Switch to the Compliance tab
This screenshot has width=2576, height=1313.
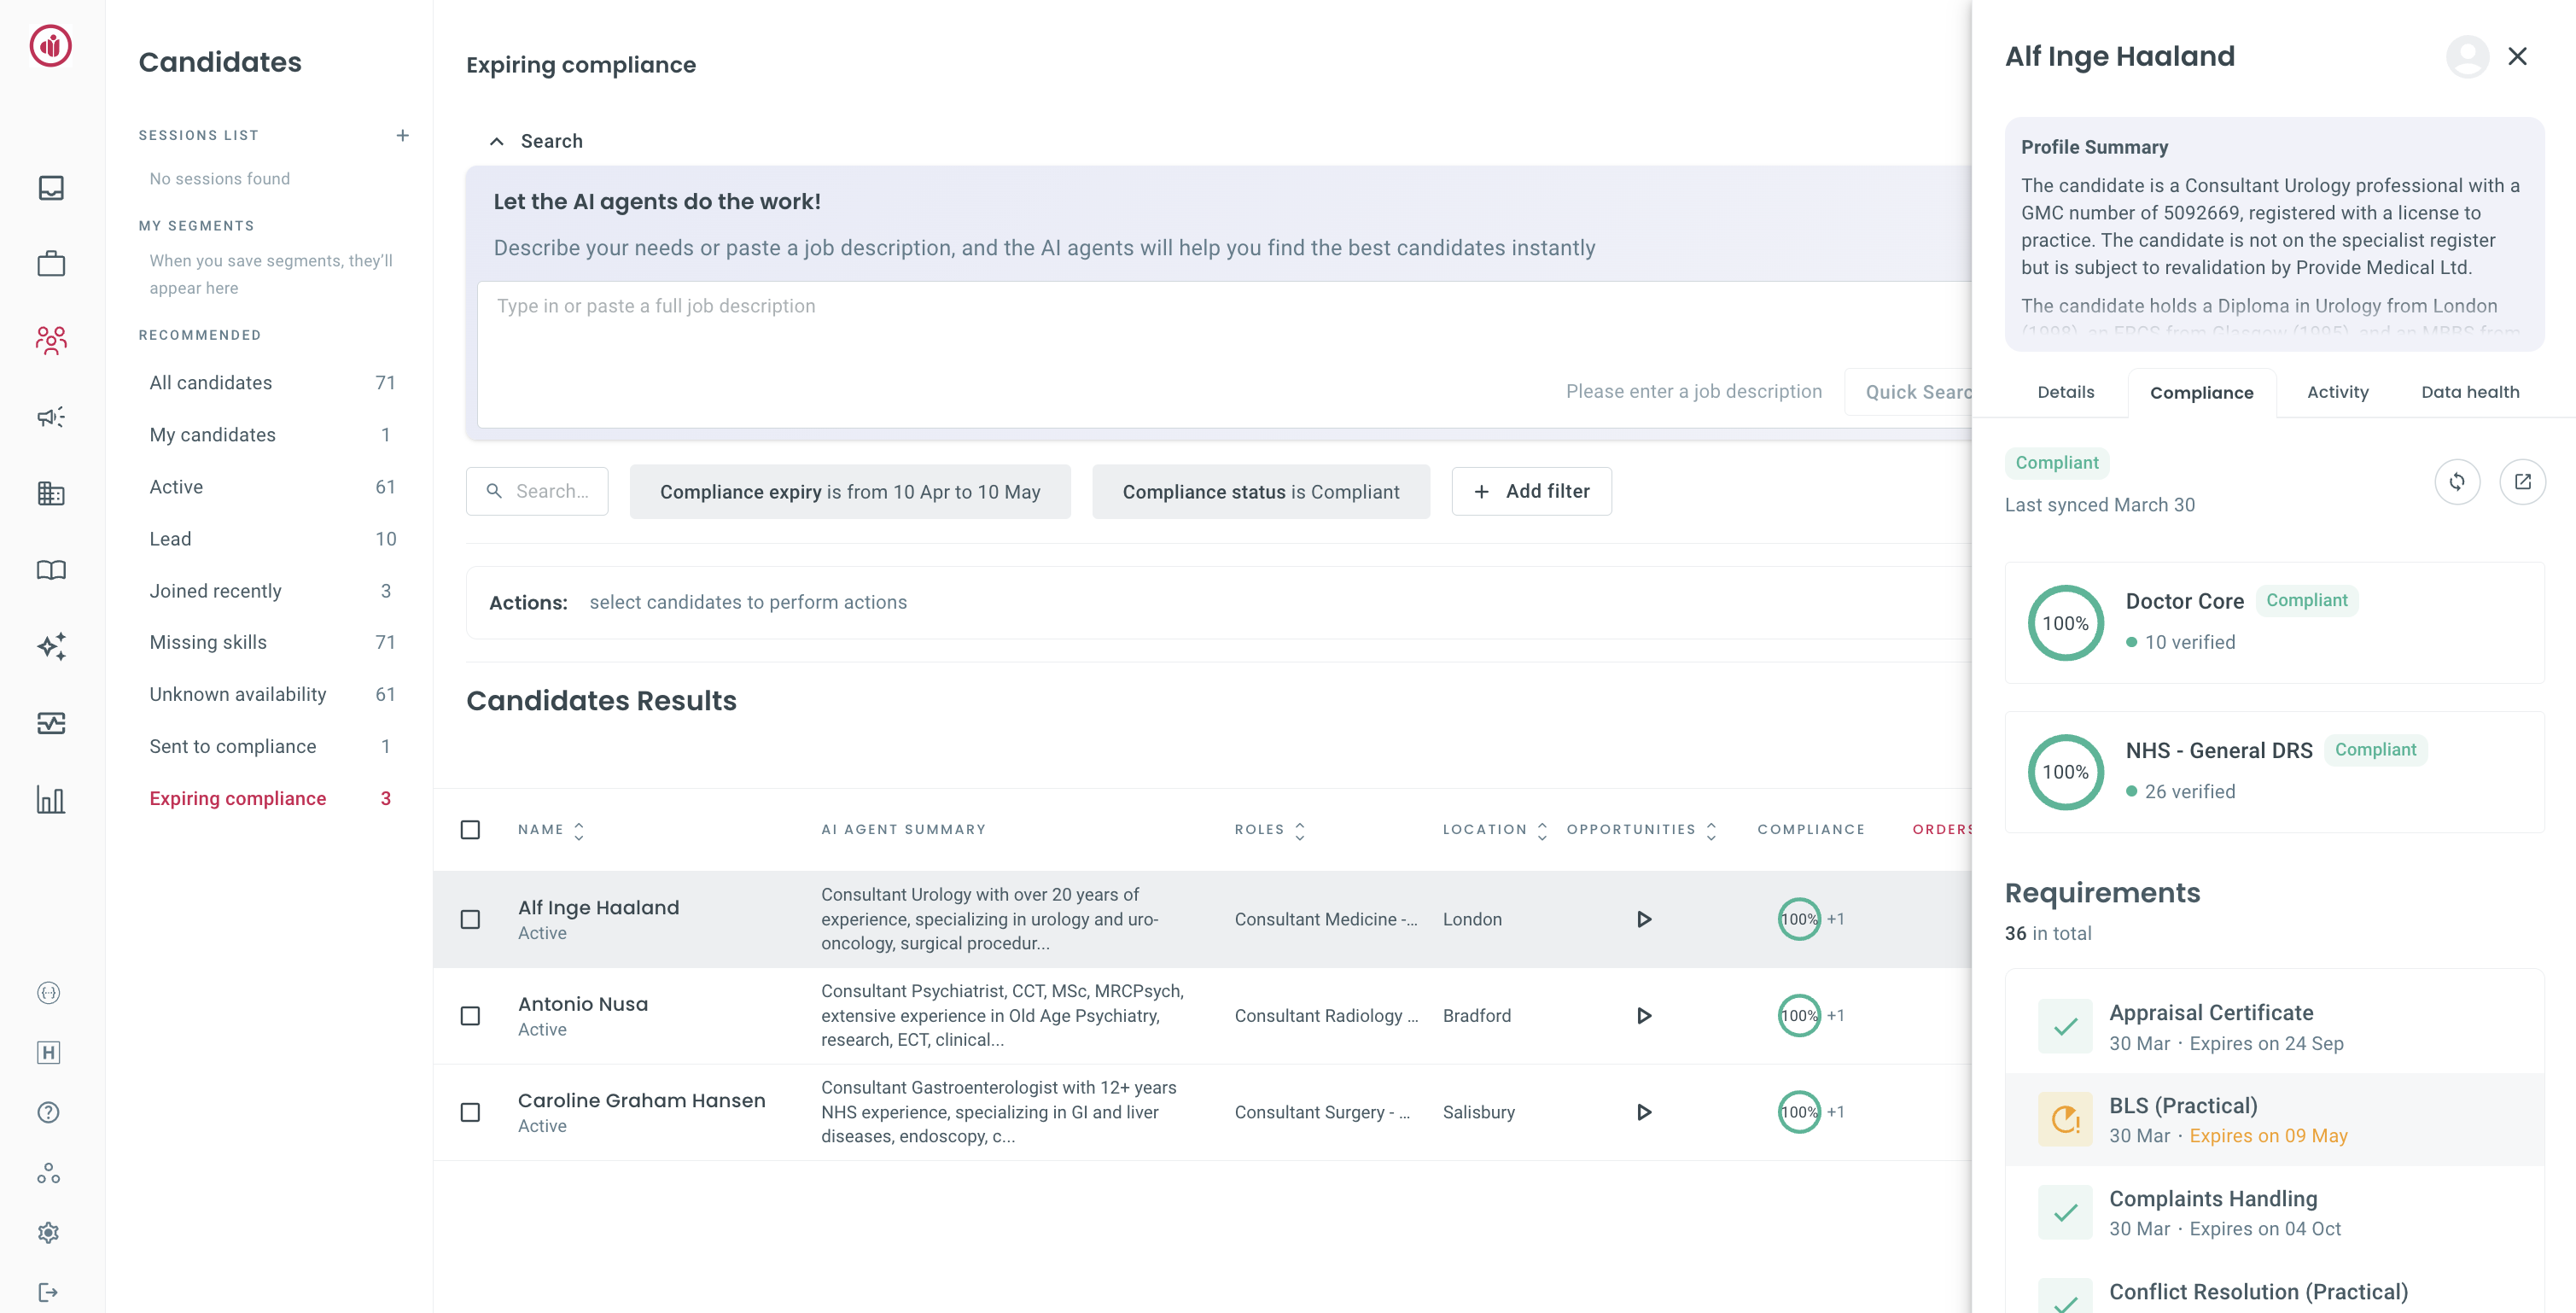(x=2201, y=393)
